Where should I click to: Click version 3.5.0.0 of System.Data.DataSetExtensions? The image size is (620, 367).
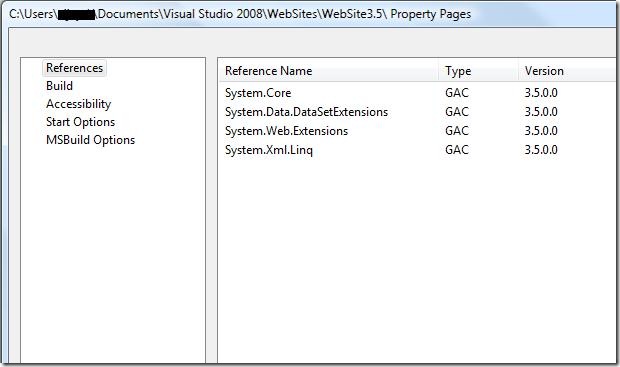coord(541,112)
